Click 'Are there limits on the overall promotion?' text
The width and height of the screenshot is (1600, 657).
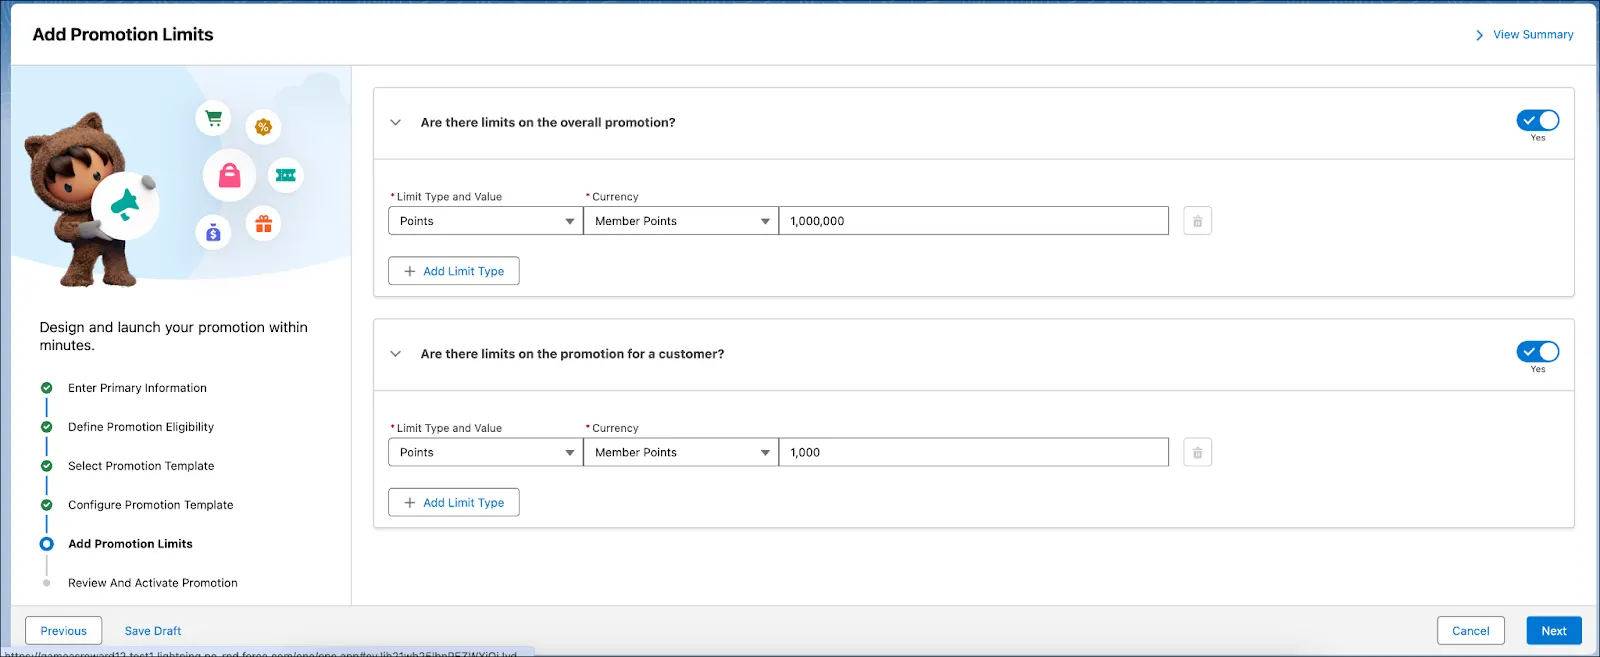(x=548, y=122)
